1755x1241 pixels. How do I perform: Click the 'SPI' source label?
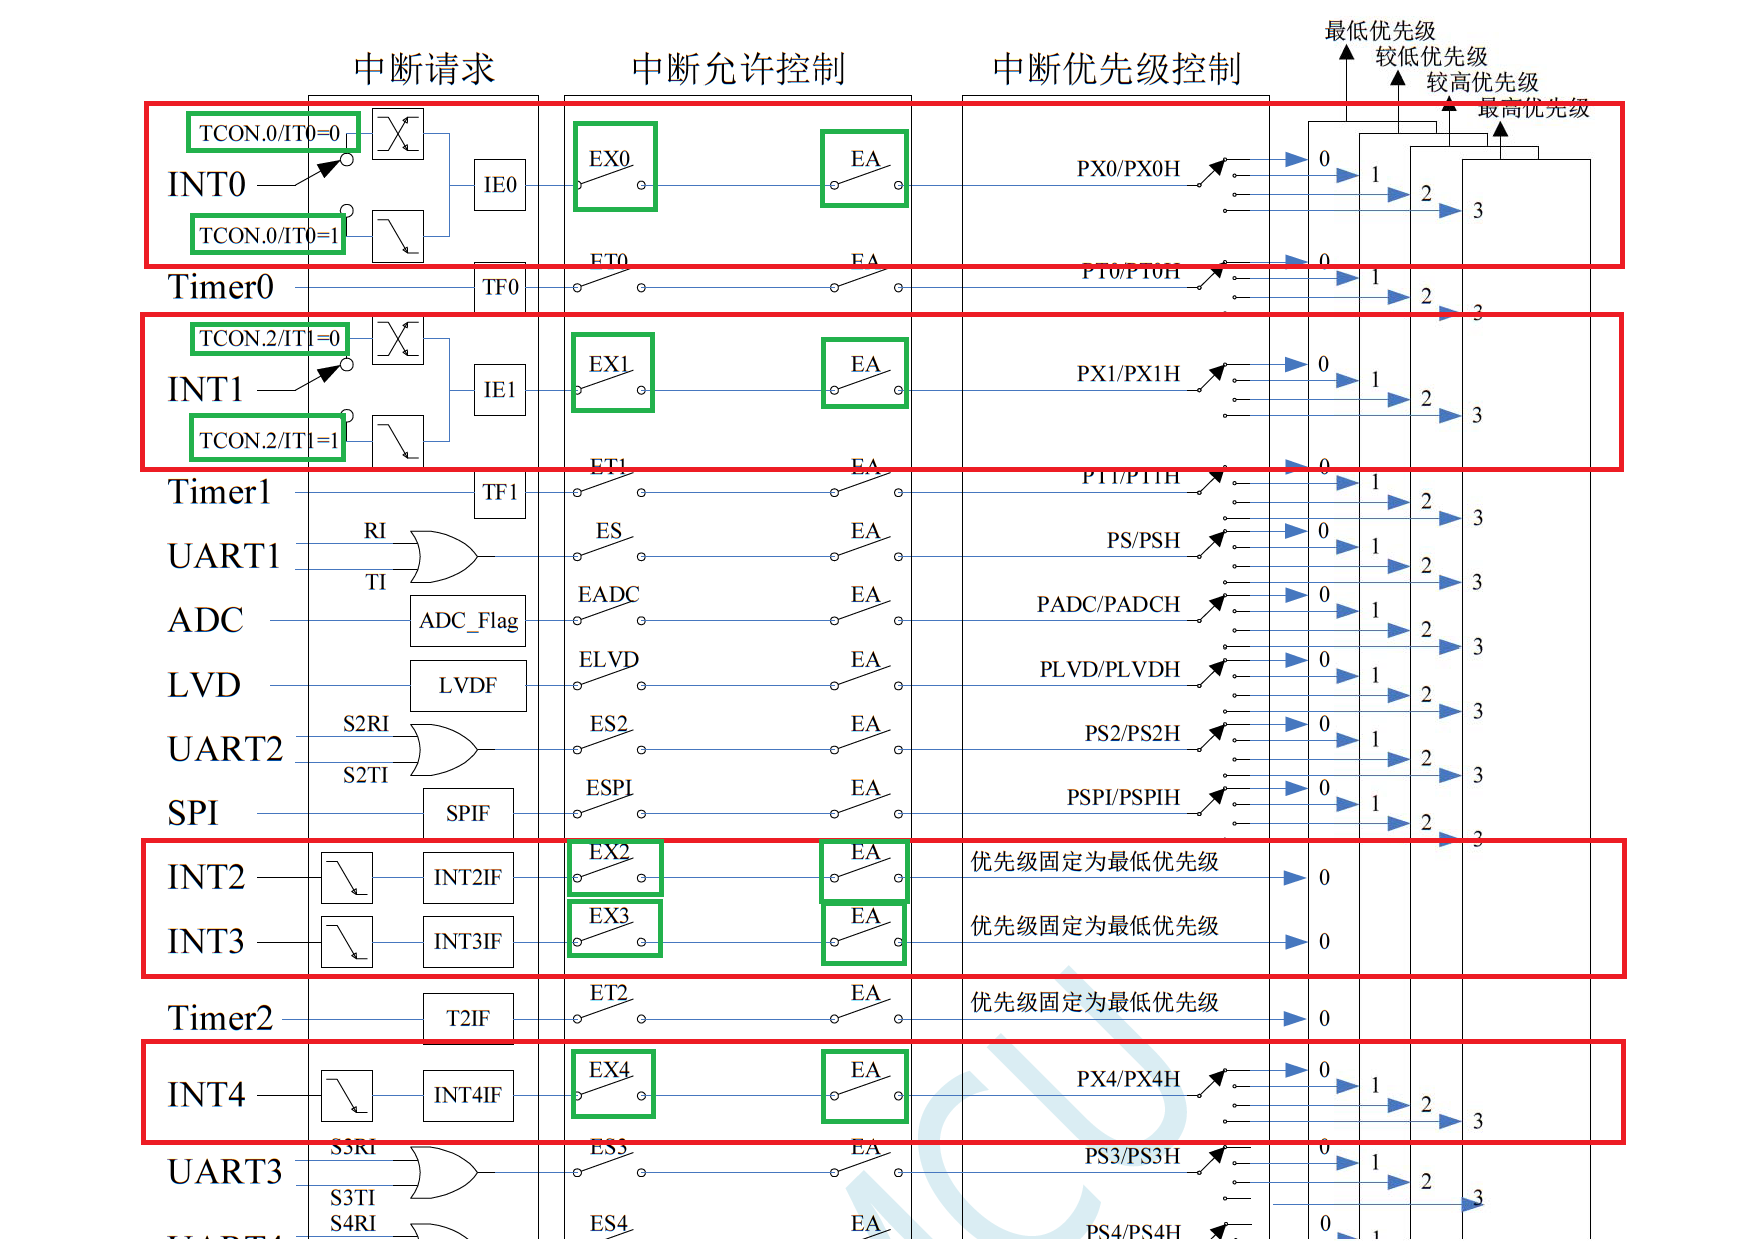click(x=193, y=813)
